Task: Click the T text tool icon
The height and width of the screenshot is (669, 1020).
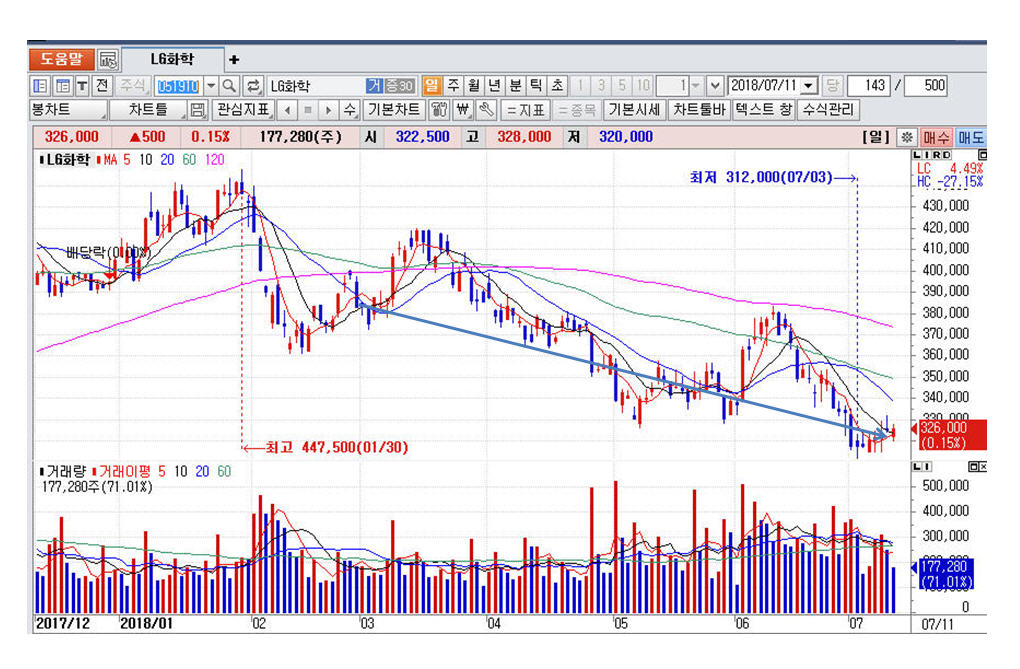Action: point(82,86)
